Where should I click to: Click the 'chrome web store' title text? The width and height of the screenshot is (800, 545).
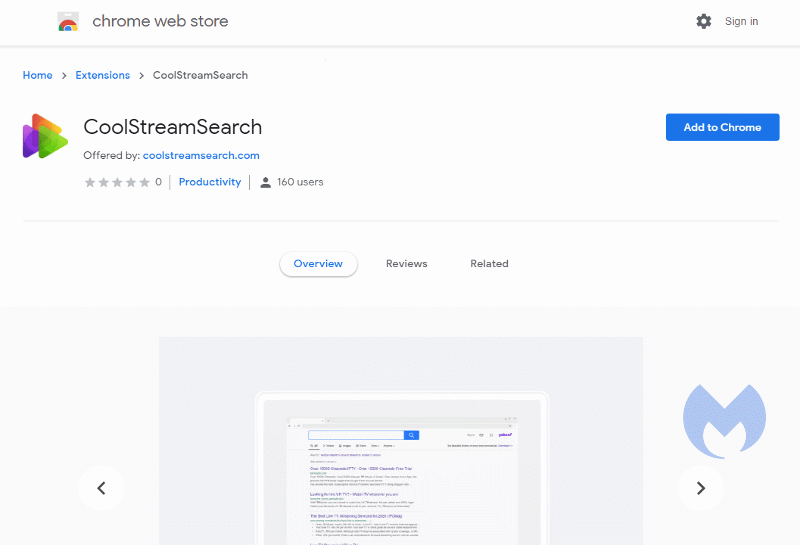coord(160,21)
